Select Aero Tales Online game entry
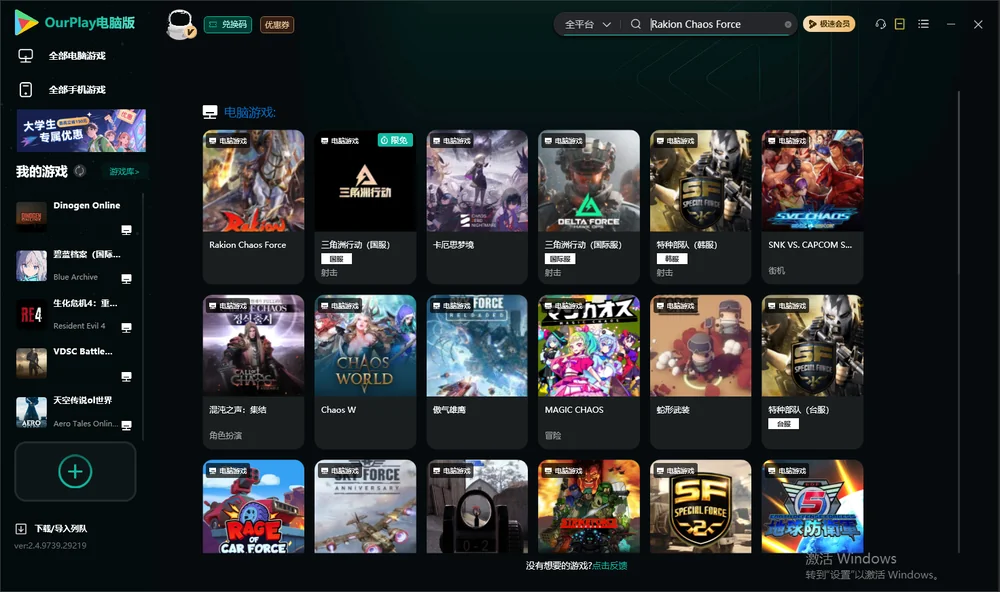This screenshot has height=592, width=1000. (75, 412)
